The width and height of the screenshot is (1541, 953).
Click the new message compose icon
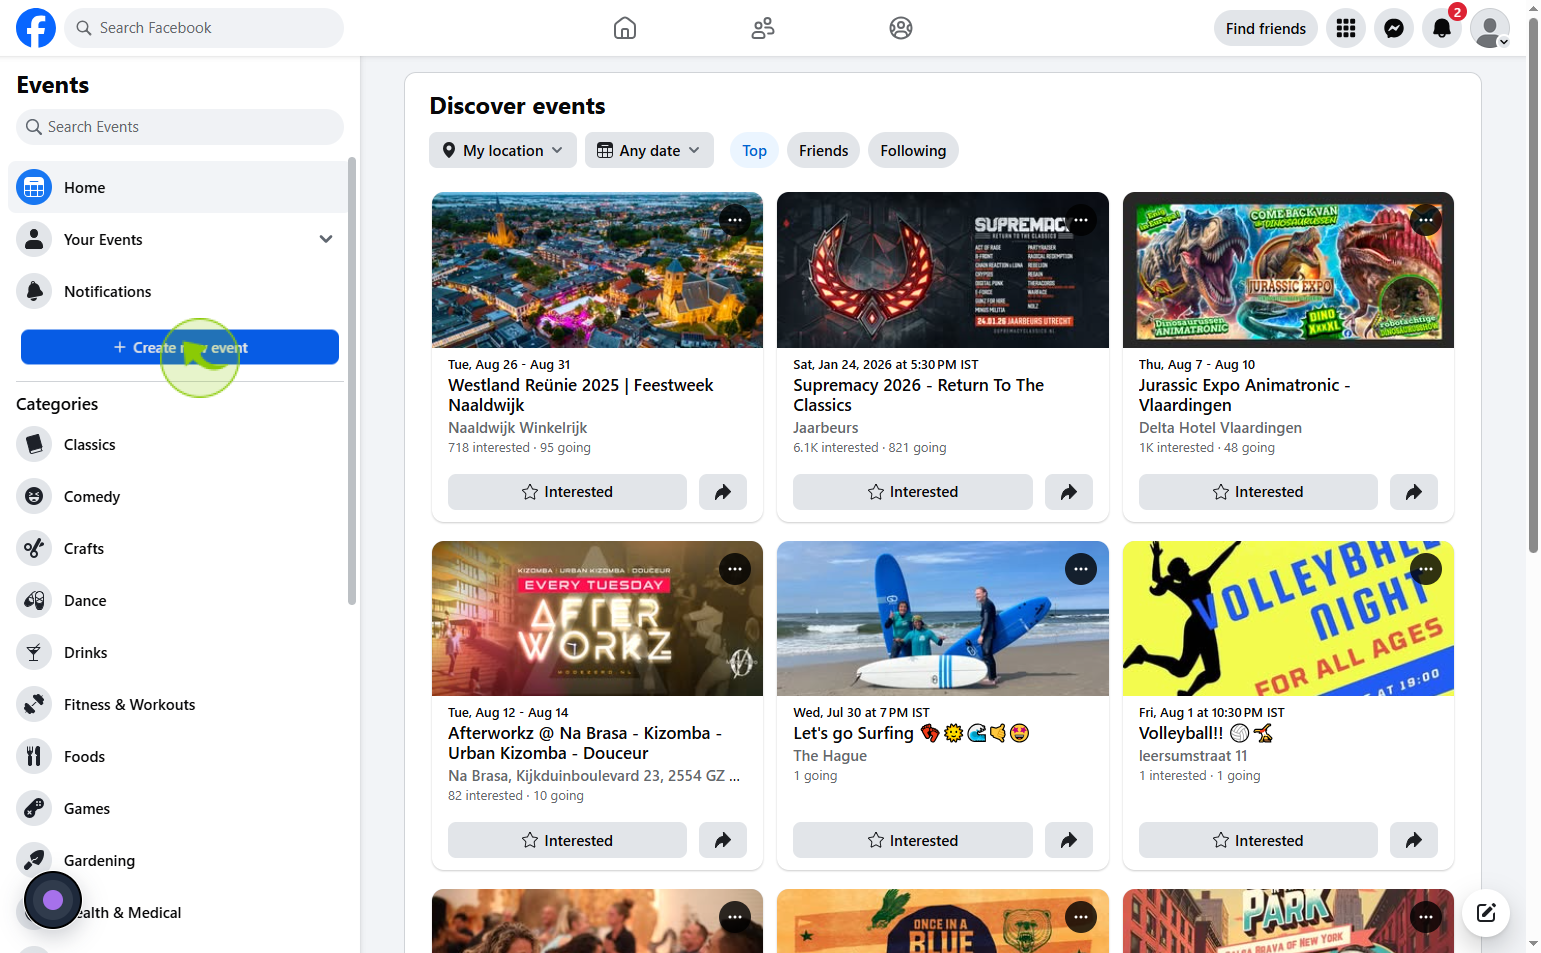[x=1486, y=912]
